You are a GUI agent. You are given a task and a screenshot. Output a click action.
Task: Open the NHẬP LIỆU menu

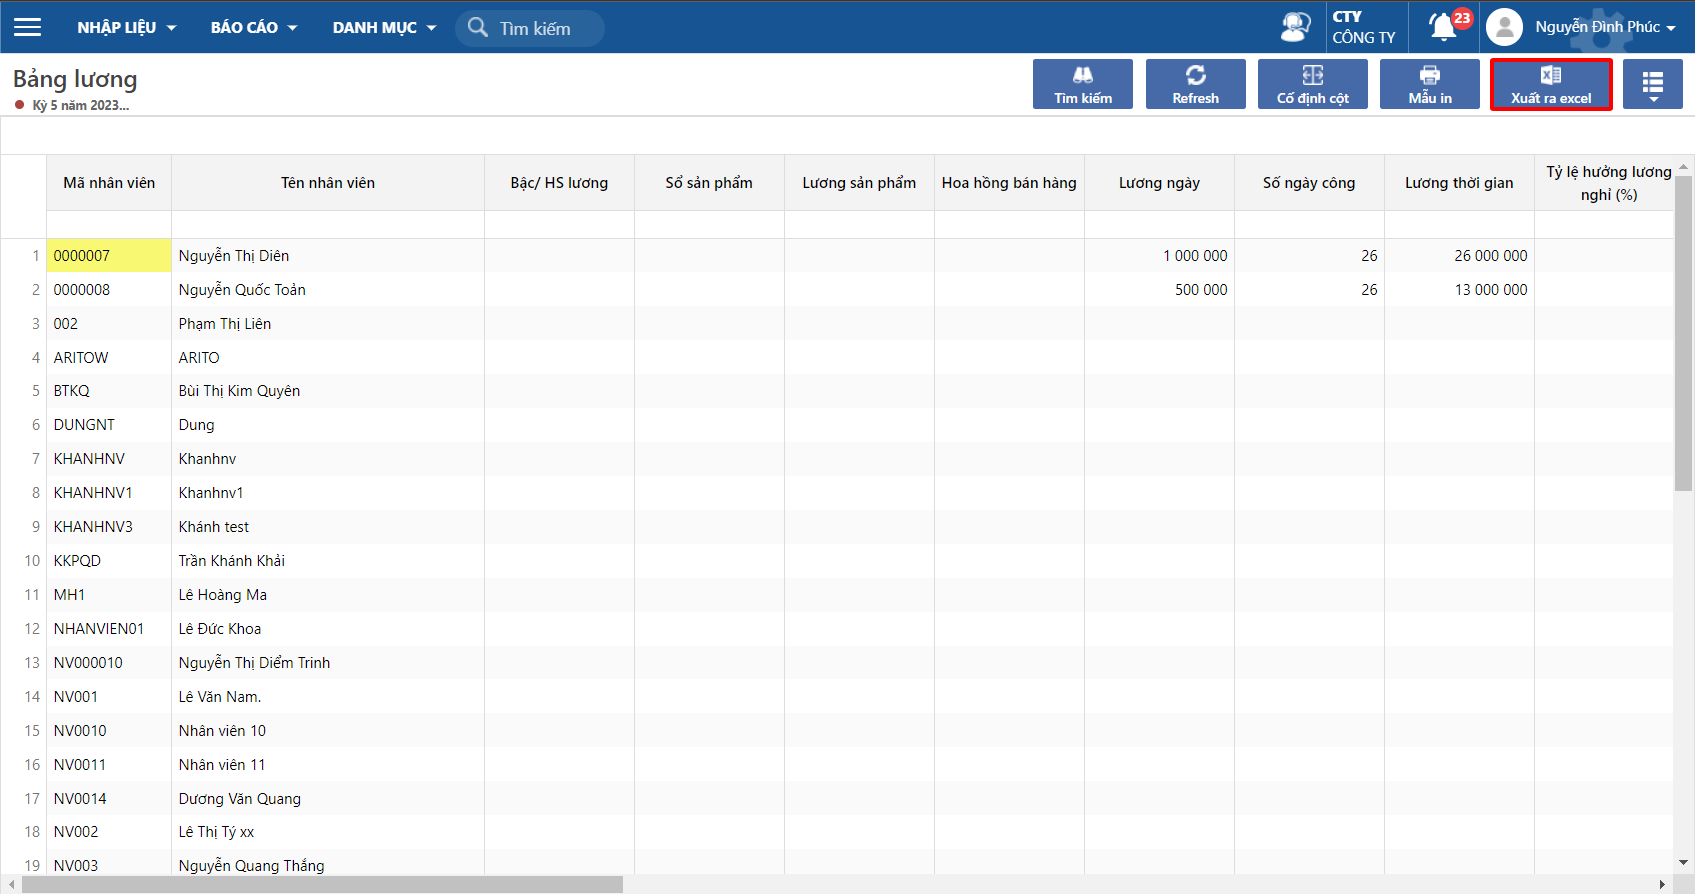(x=126, y=27)
